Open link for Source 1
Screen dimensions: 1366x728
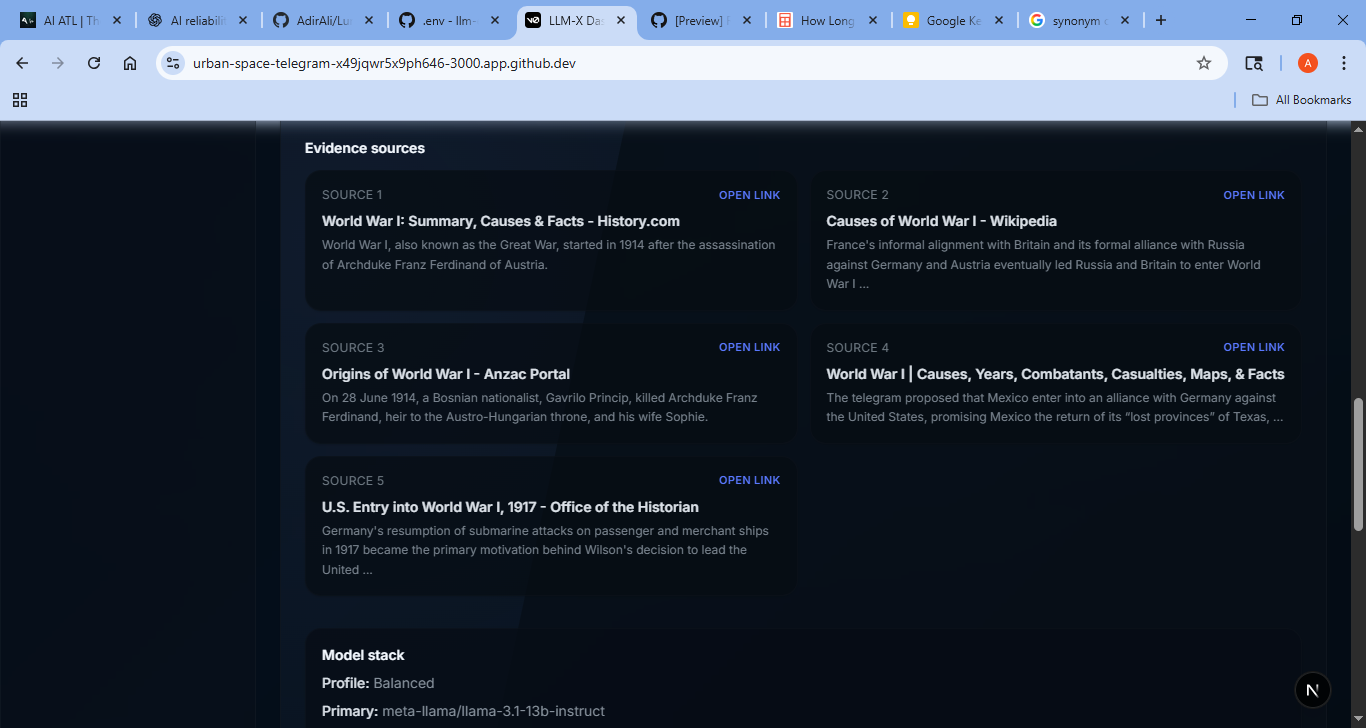coord(749,195)
